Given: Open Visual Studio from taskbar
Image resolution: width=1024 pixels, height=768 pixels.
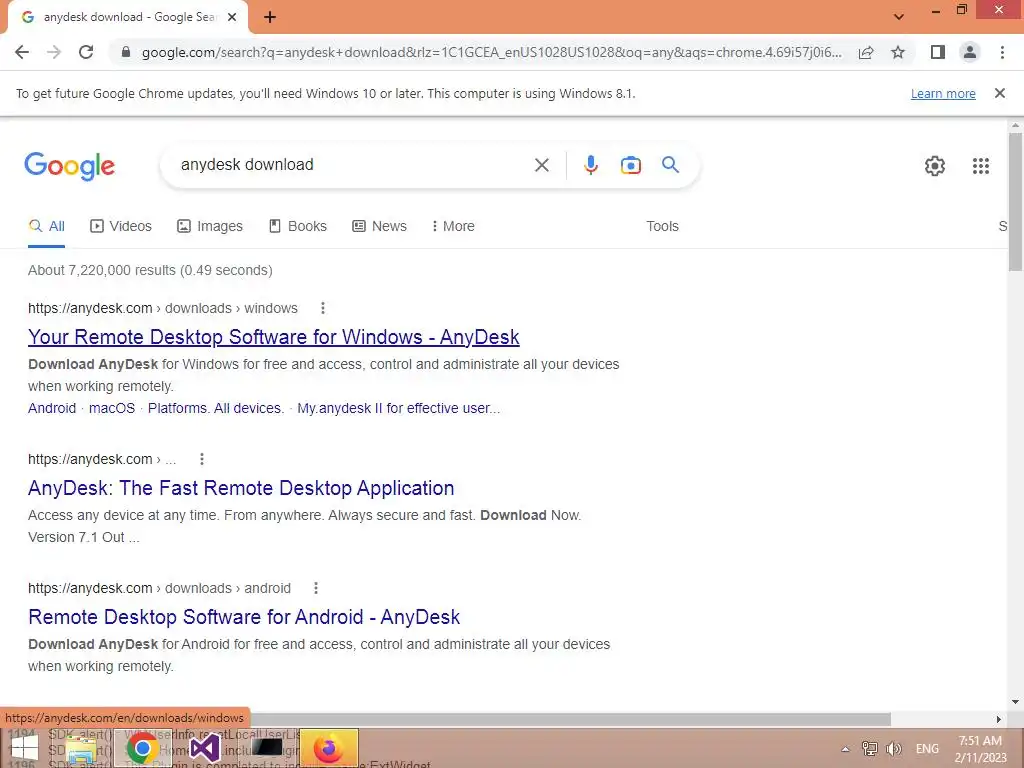Looking at the screenshot, I should click(204, 748).
